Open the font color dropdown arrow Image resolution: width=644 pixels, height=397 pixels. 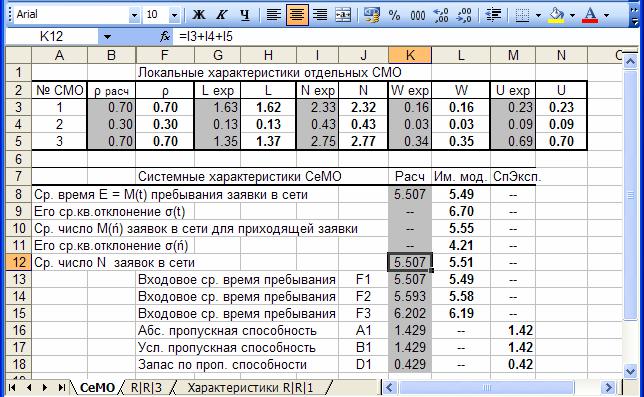(x=607, y=16)
